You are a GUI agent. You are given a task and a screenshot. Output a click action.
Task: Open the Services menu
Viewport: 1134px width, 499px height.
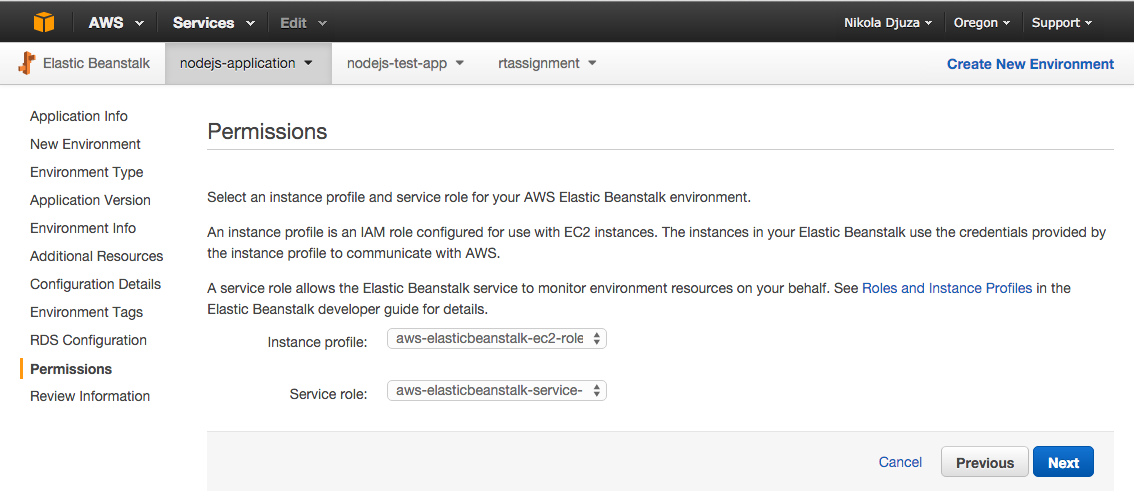click(x=214, y=22)
